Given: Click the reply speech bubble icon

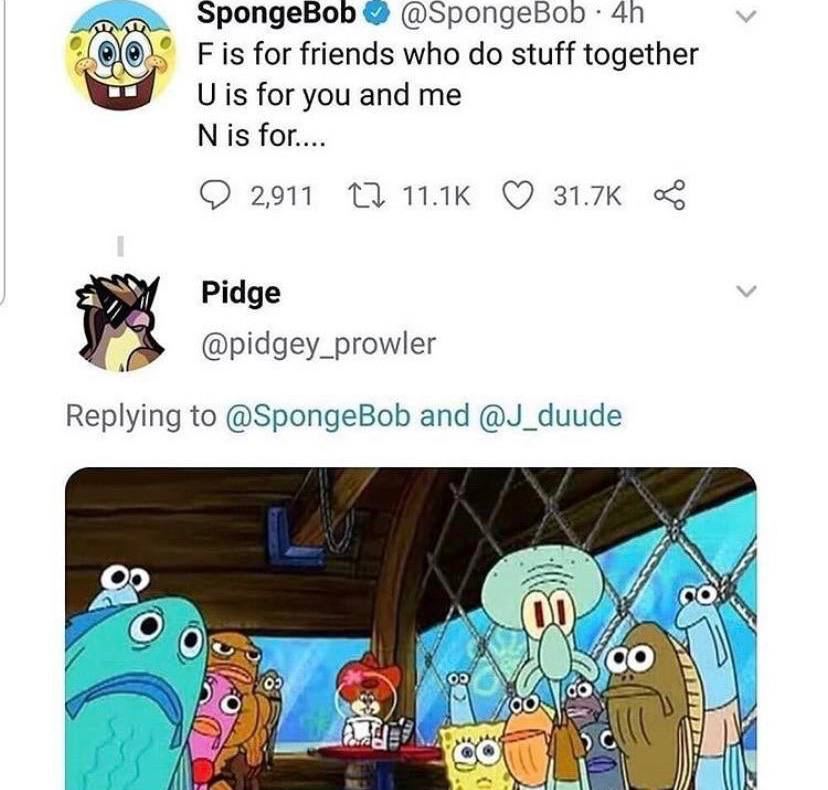Looking at the screenshot, I should [x=215, y=195].
